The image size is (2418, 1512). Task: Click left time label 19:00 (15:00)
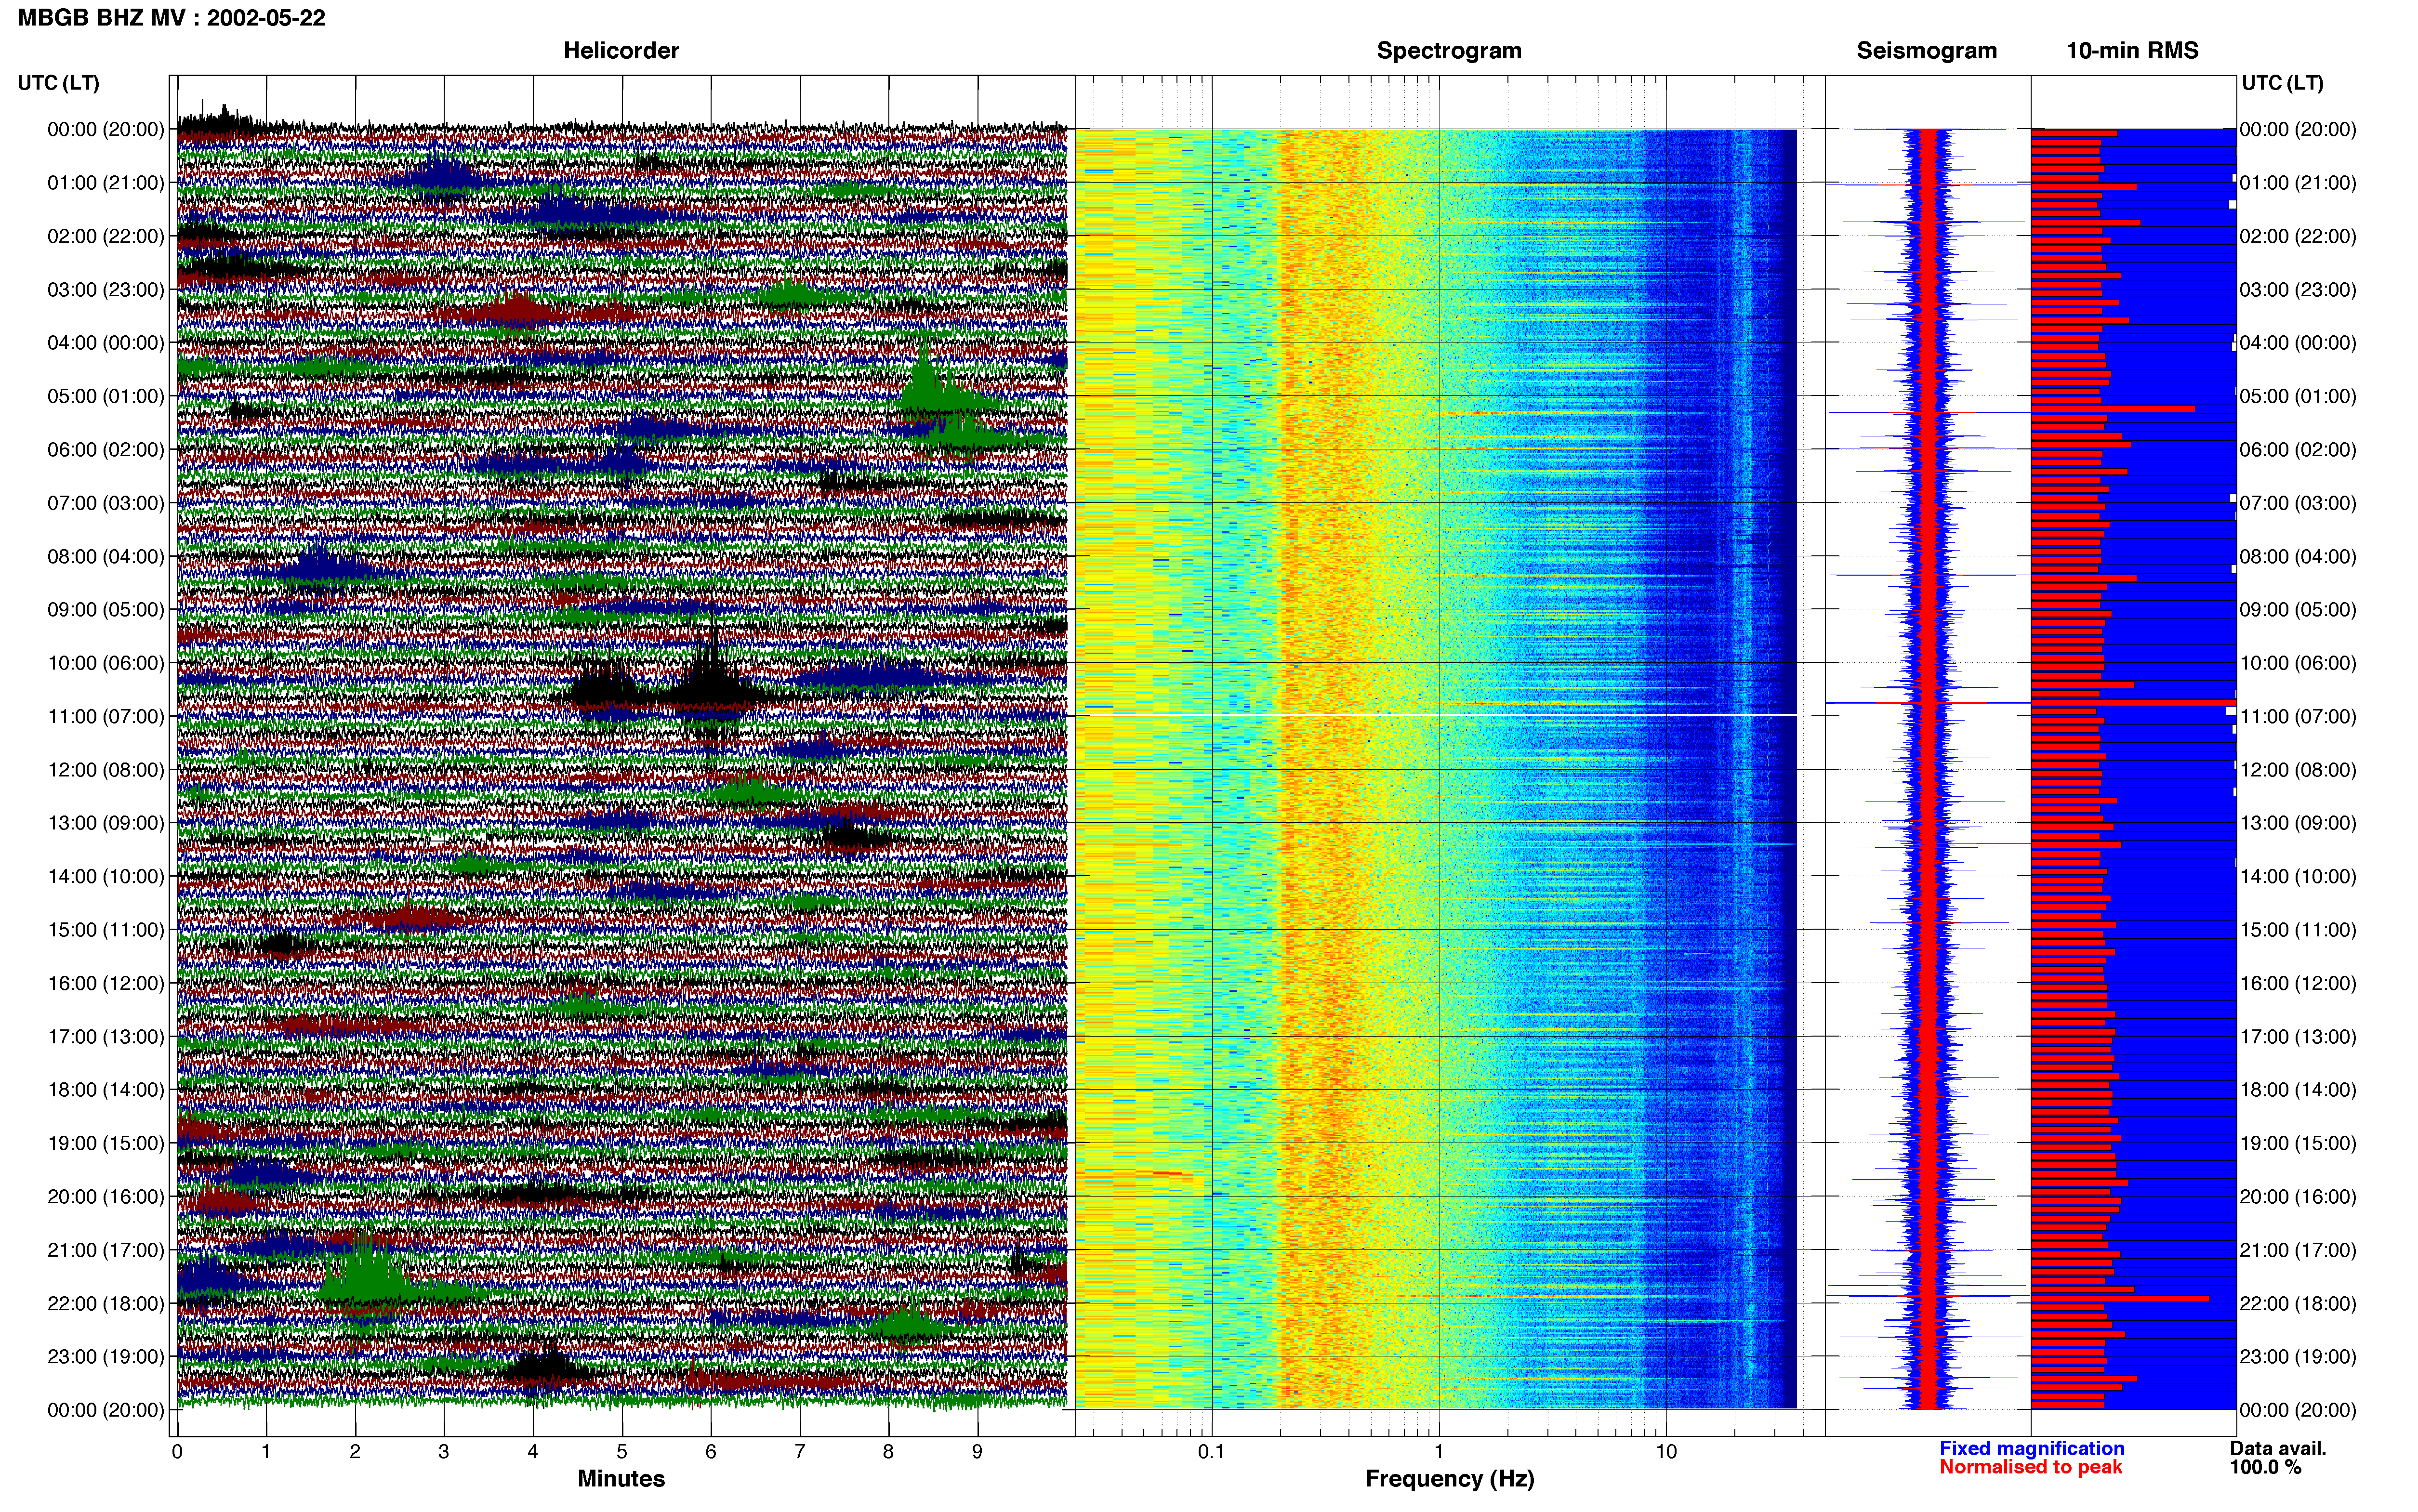106,1143
